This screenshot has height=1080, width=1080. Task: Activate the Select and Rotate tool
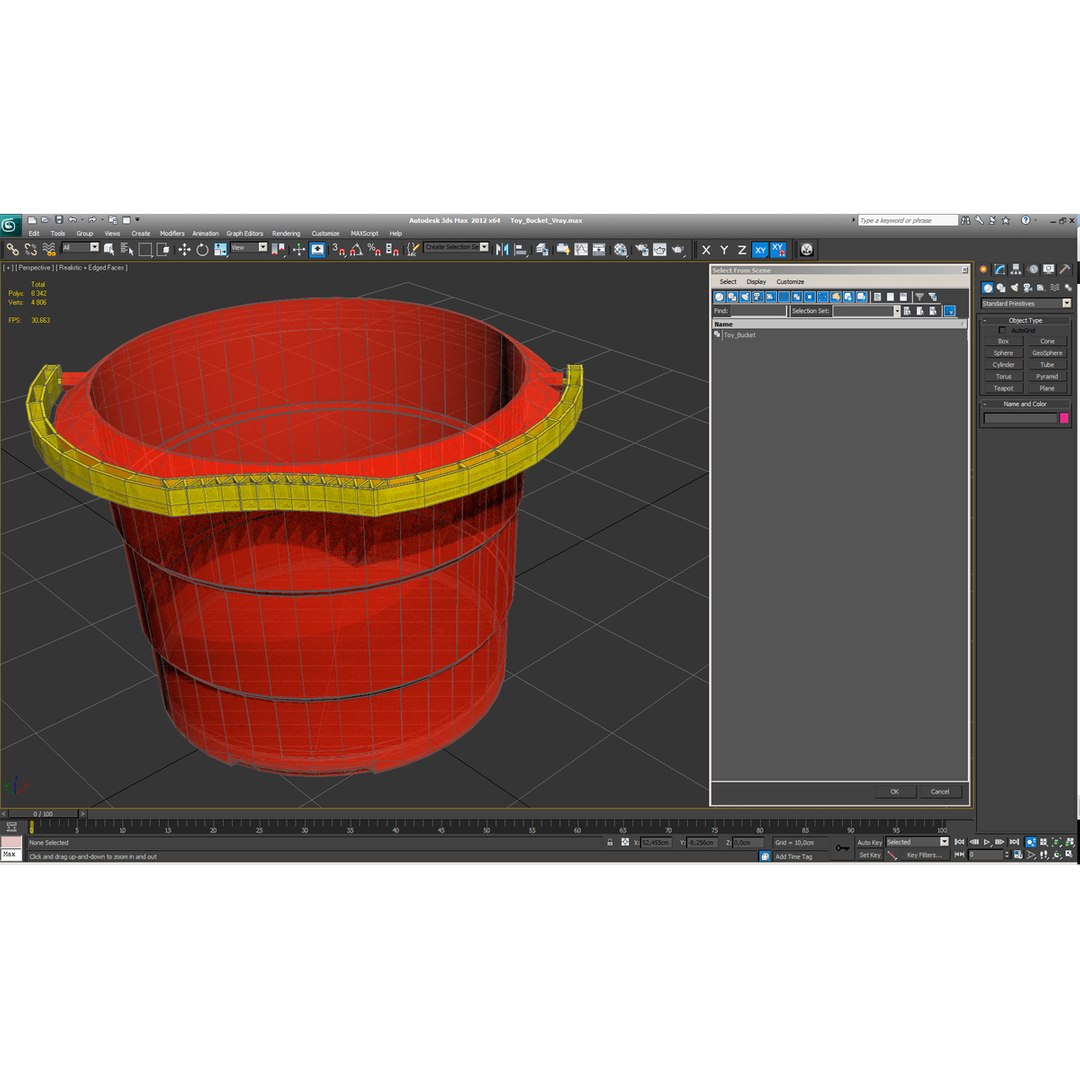(202, 249)
